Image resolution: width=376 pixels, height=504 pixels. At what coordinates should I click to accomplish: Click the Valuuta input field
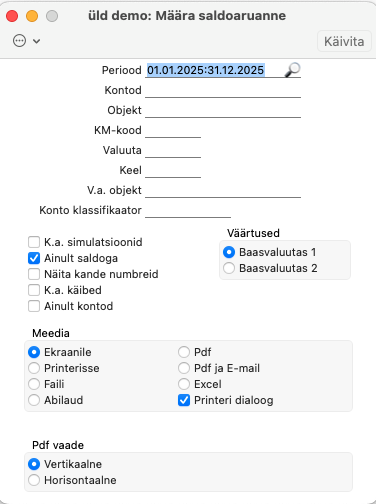coord(173,150)
